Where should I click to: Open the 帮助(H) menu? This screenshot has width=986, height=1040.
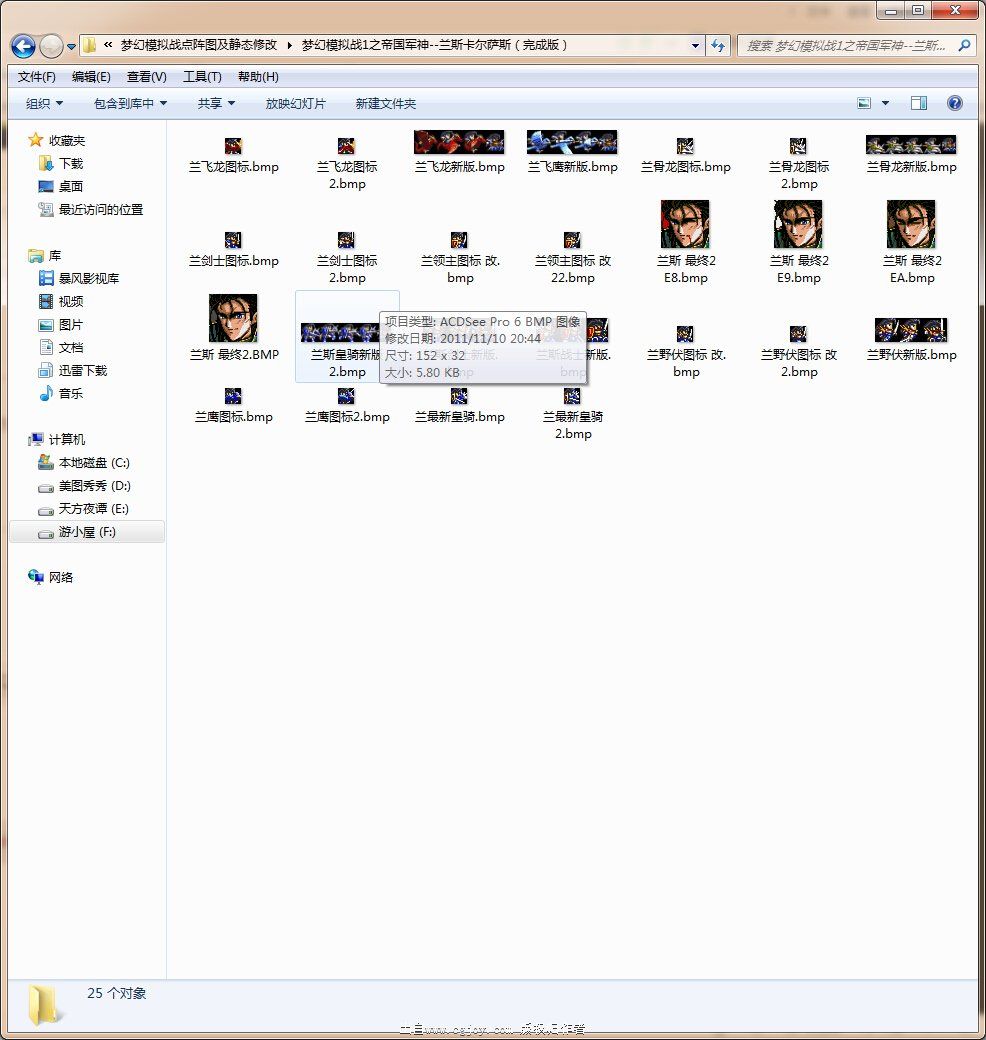click(258, 76)
